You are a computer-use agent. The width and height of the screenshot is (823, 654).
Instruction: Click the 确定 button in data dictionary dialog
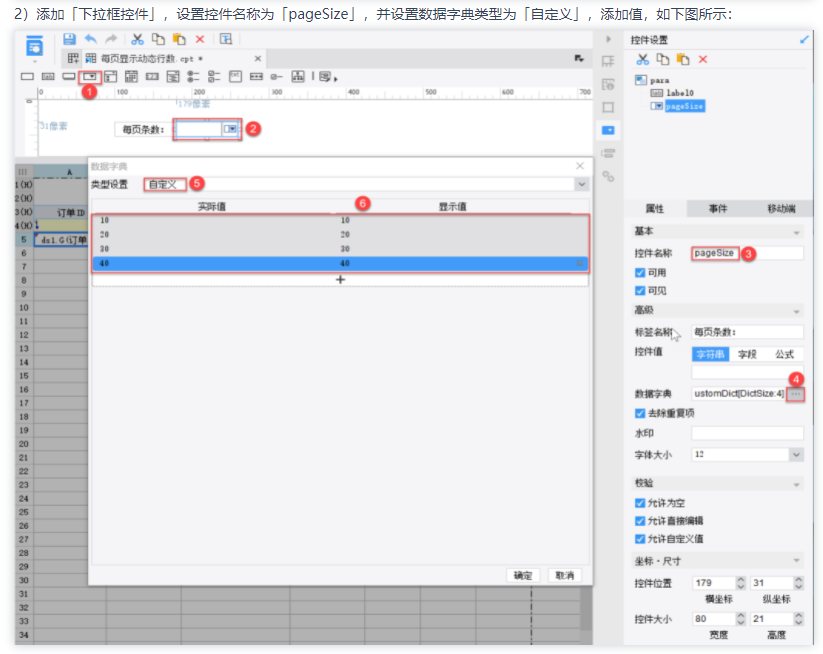click(x=524, y=575)
